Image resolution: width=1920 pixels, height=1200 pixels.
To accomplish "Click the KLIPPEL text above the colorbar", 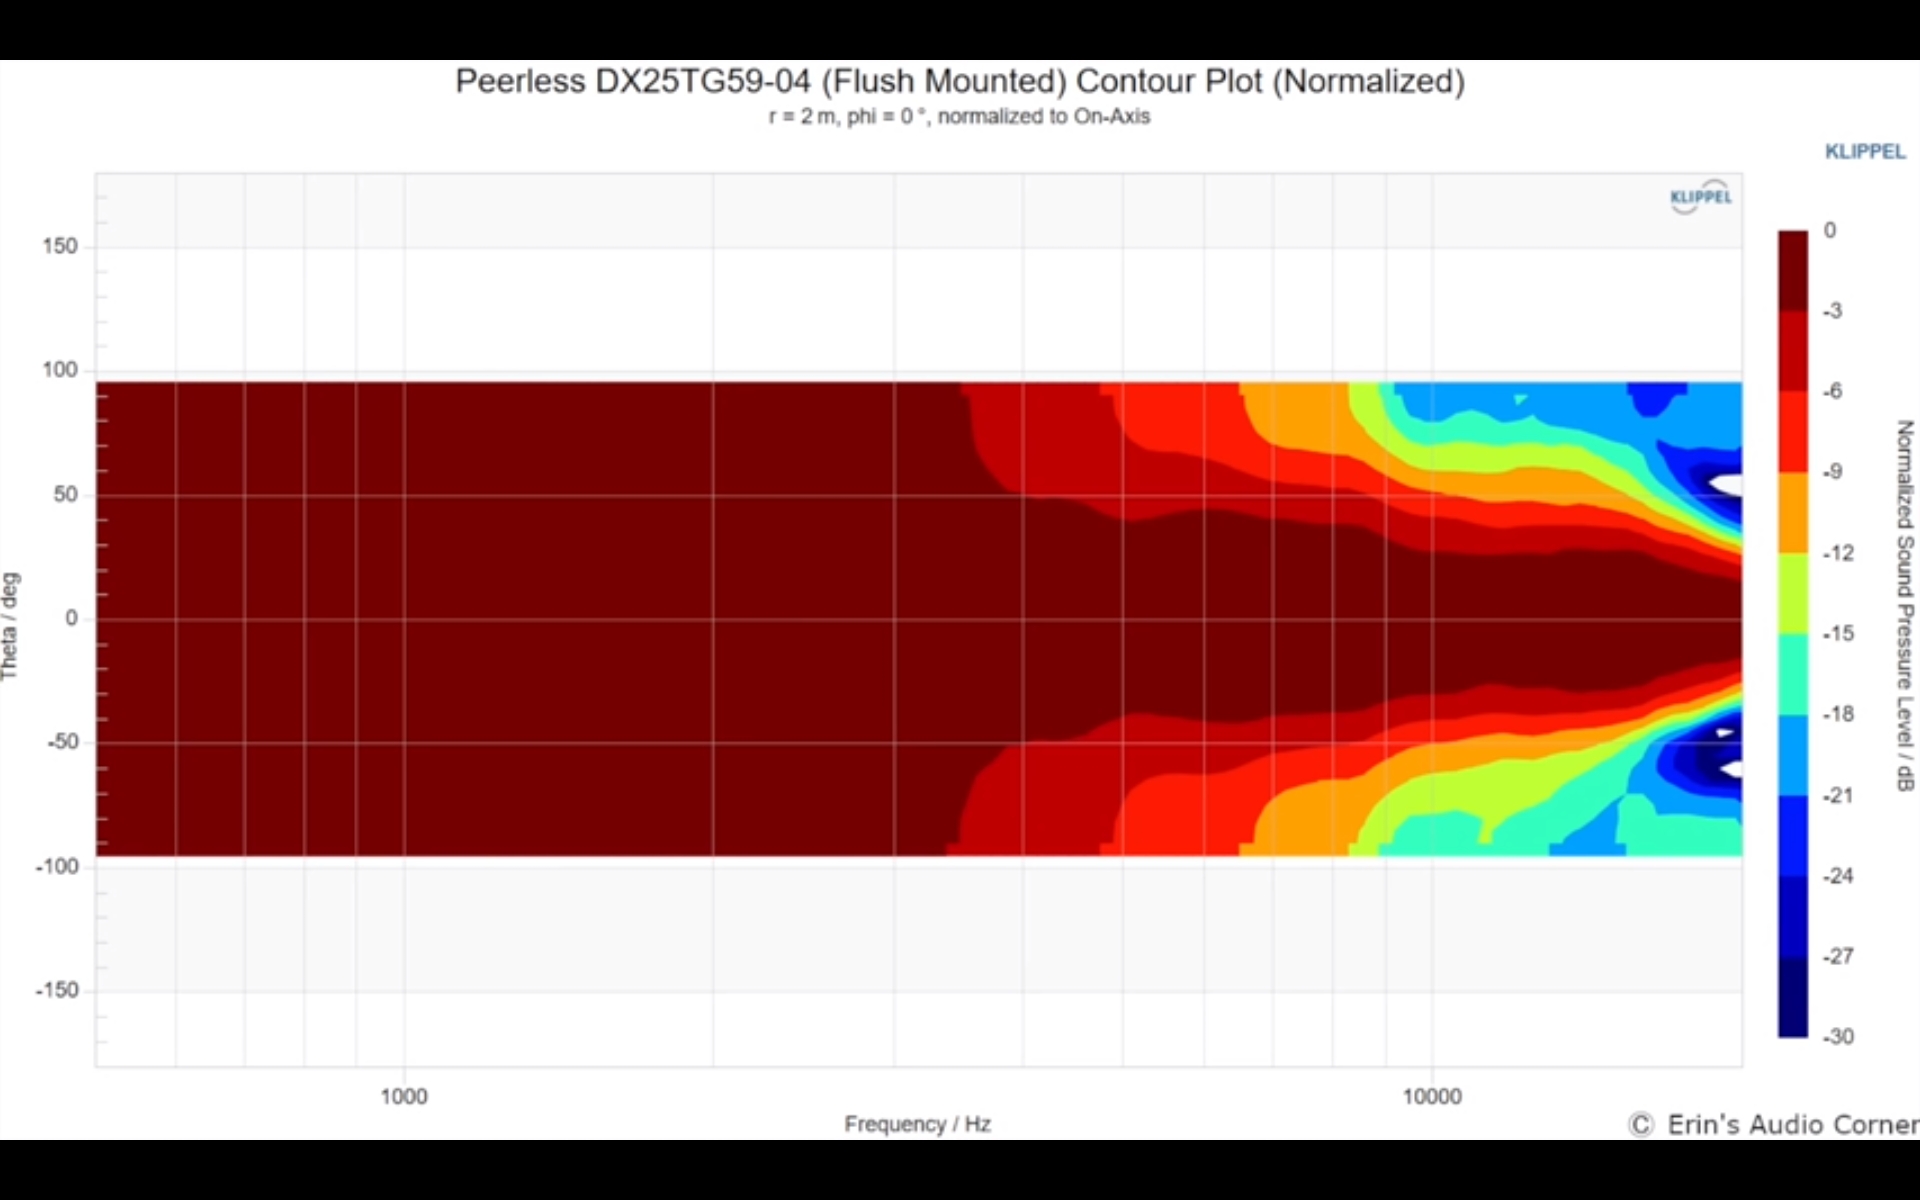I will [x=1865, y=152].
